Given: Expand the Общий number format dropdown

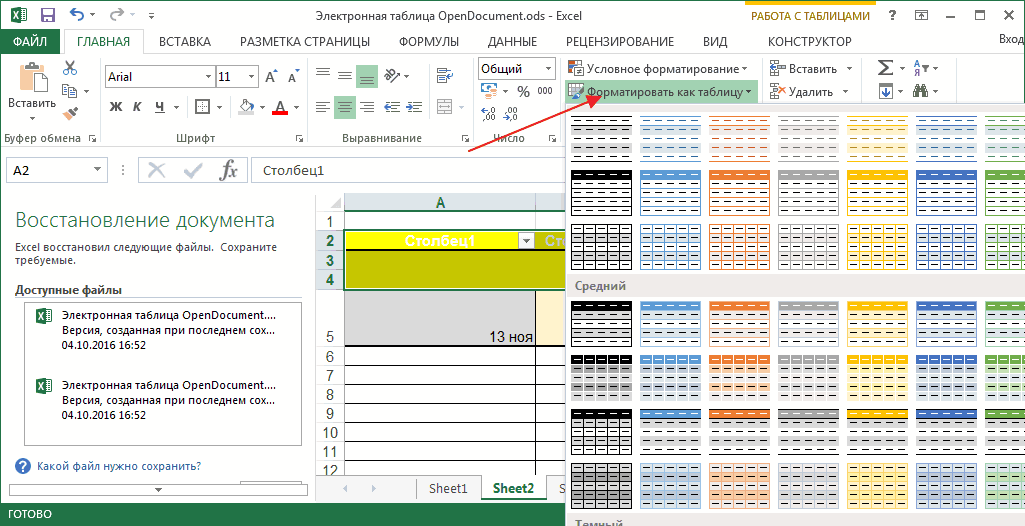Looking at the screenshot, I should click(x=548, y=69).
